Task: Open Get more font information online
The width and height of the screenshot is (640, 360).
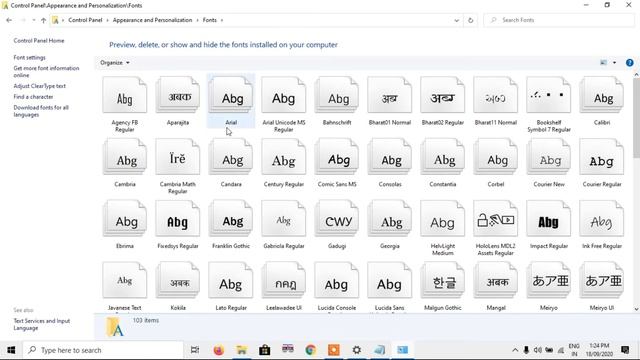Action: (46, 72)
